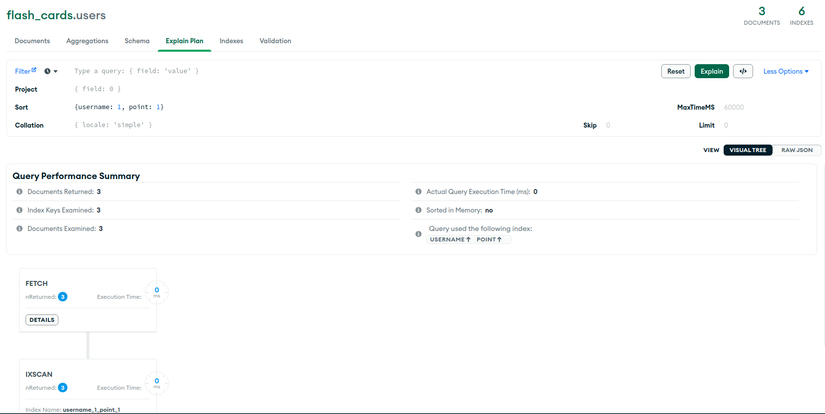Click the Reset button
This screenshot has height=414, width=825.
pos(676,71)
